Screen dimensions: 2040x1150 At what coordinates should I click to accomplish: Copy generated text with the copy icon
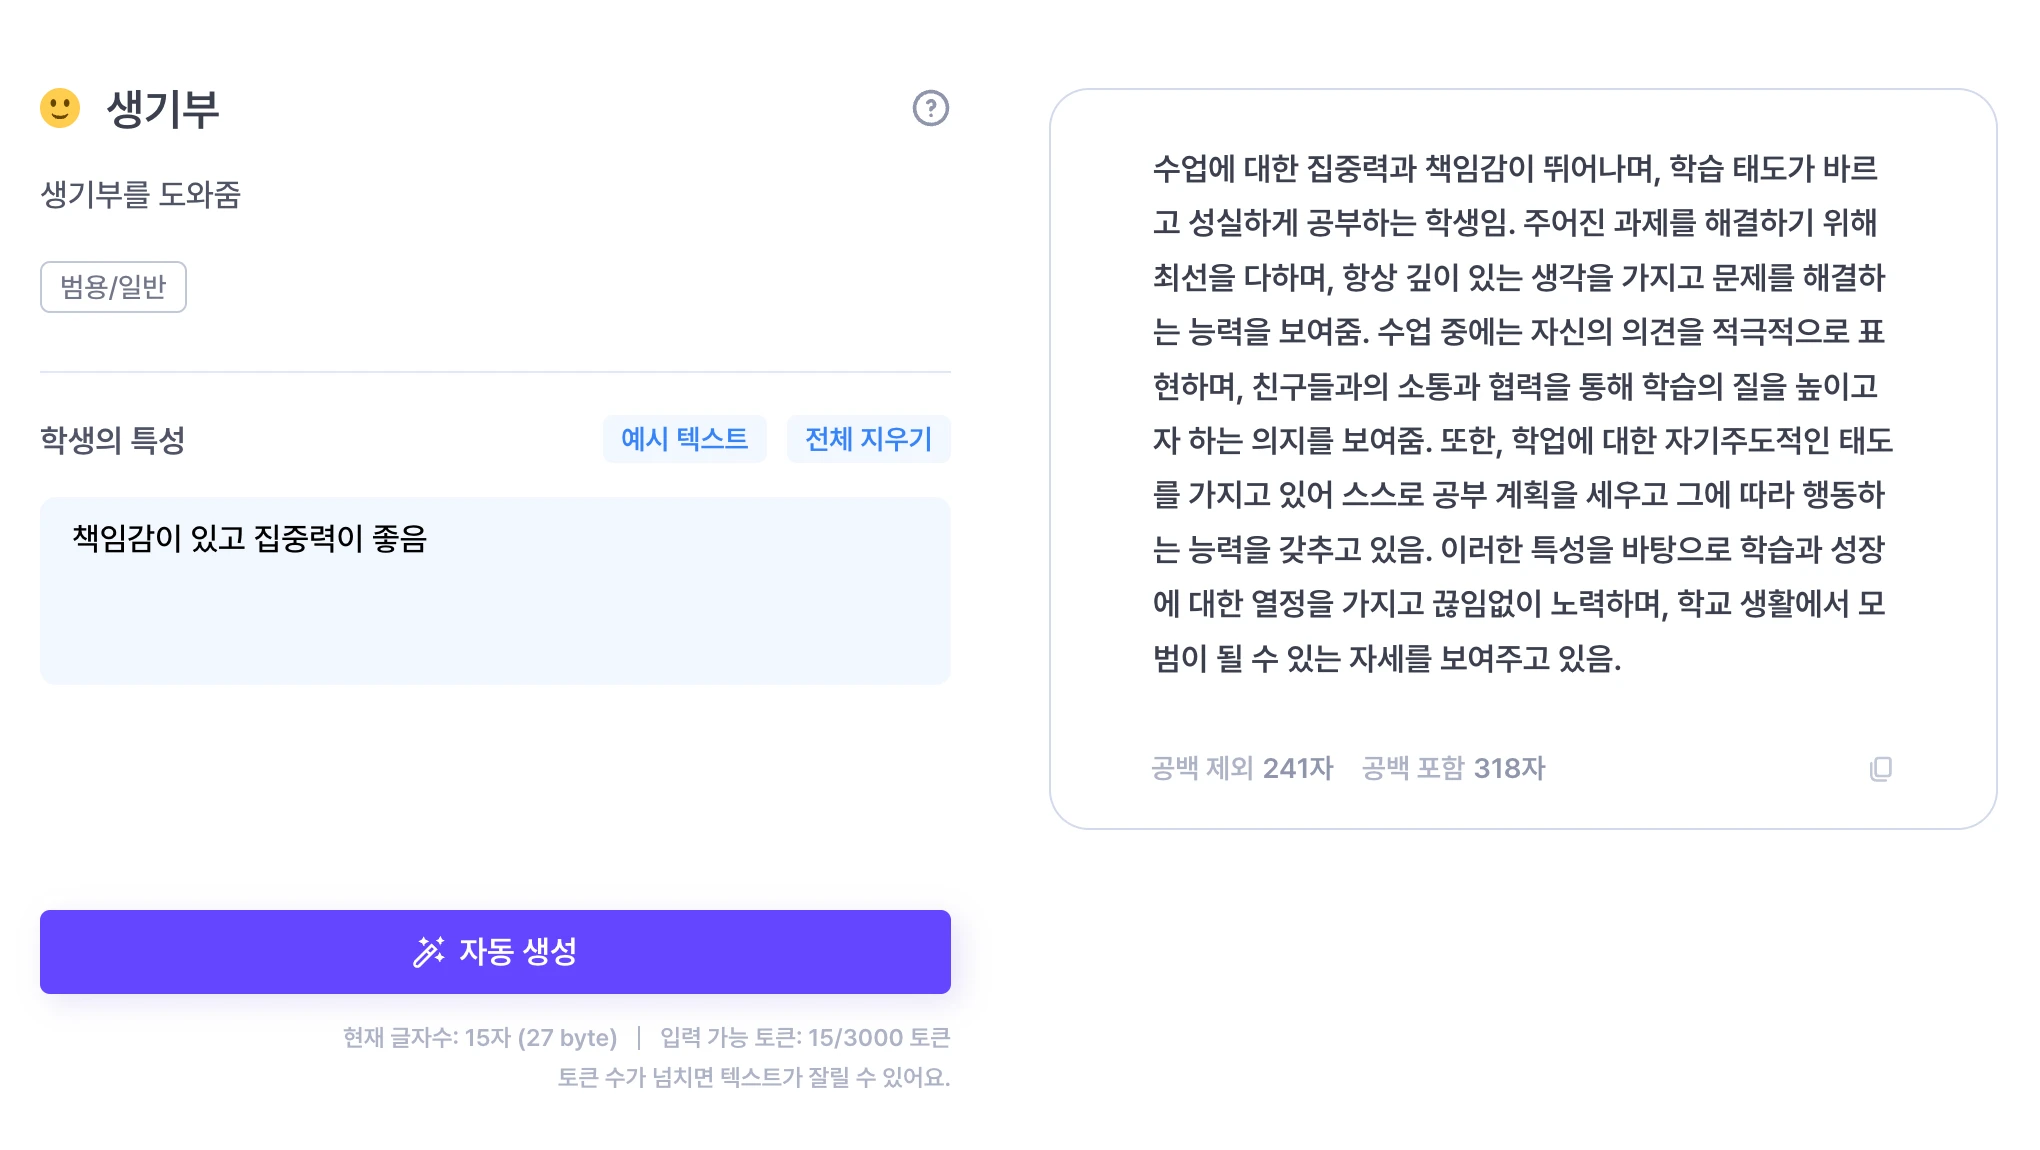(1880, 768)
